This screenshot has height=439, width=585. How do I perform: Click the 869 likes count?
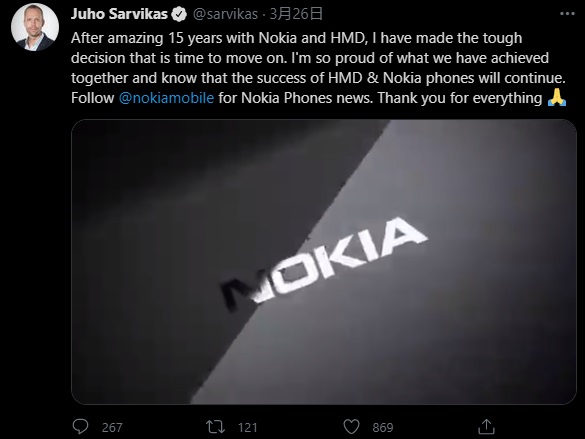383,427
